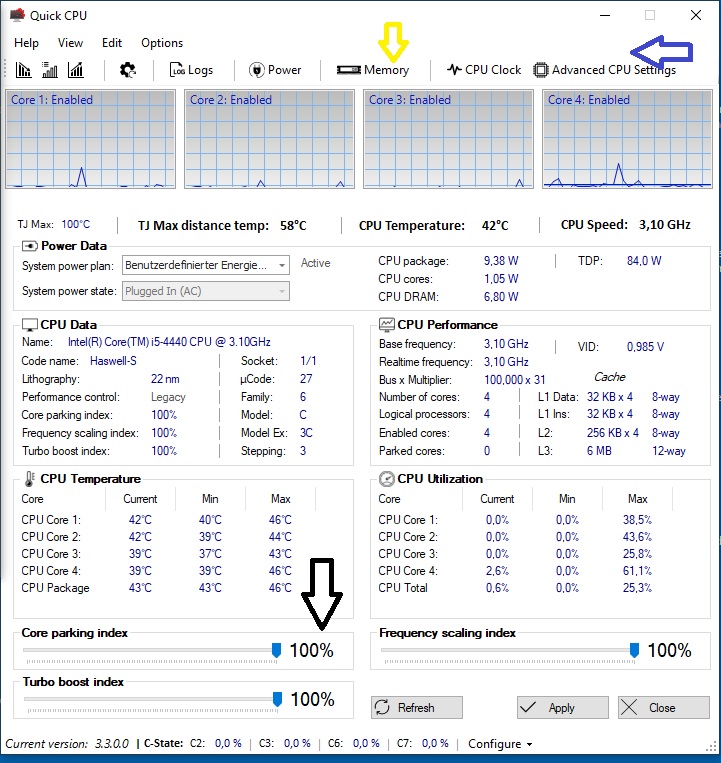Click the CPU Speed '3,10 GHz' value

(x=665, y=225)
